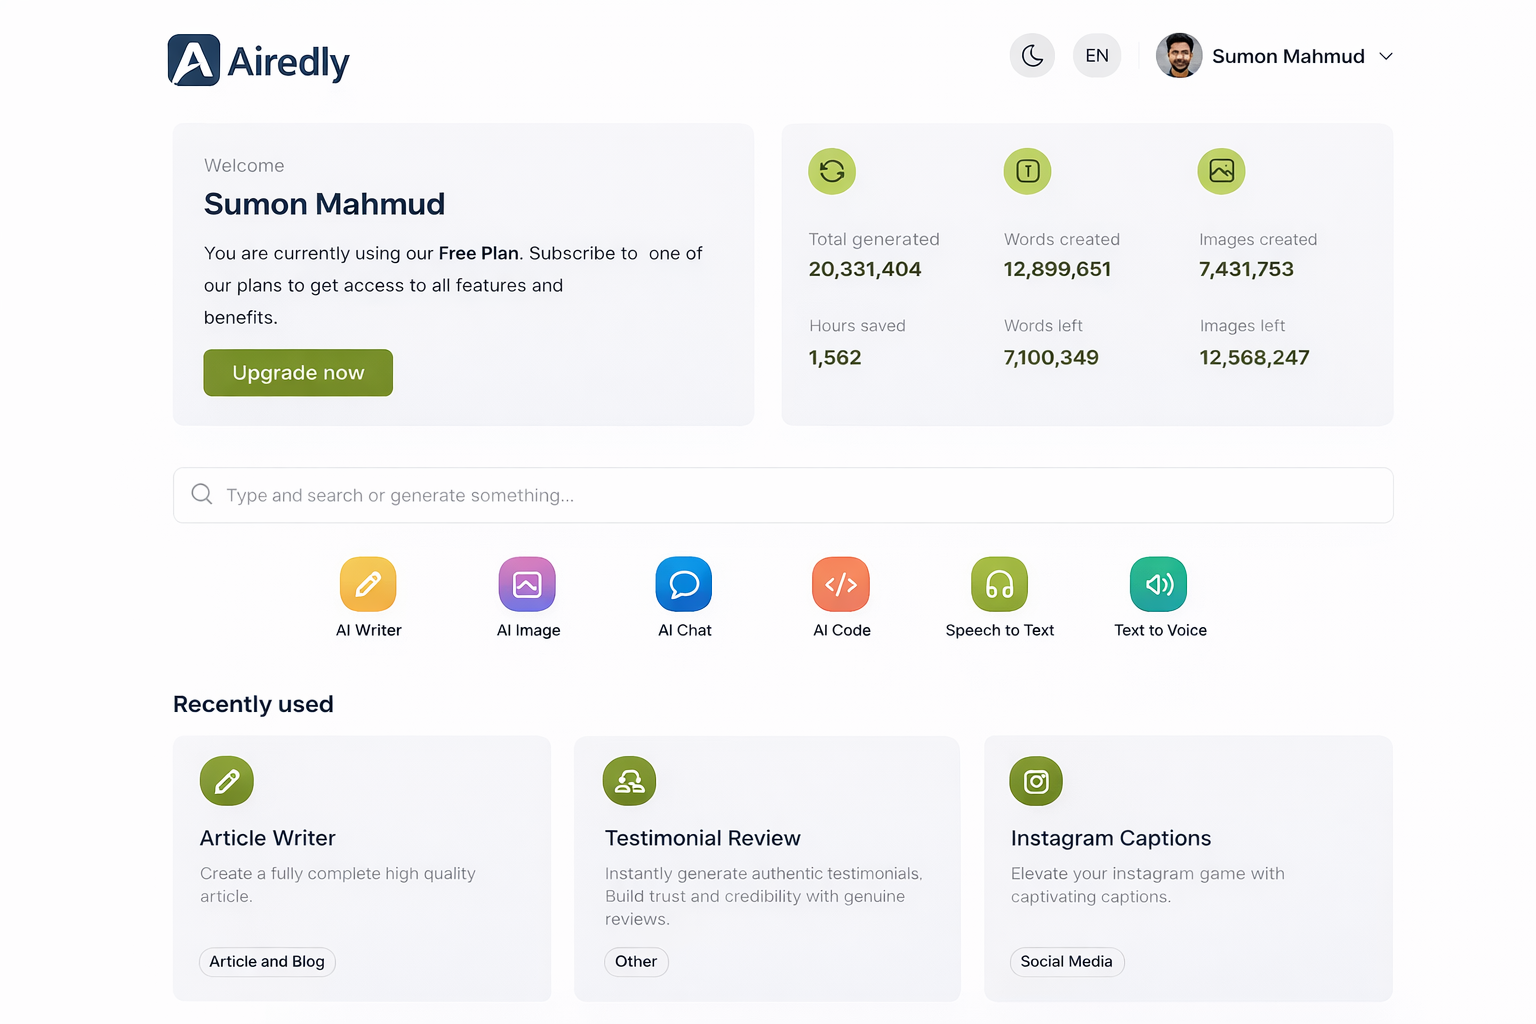The height and width of the screenshot is (1024, 1536).
Task: Click the Total generated sync icon
Action: coord(831,171)
